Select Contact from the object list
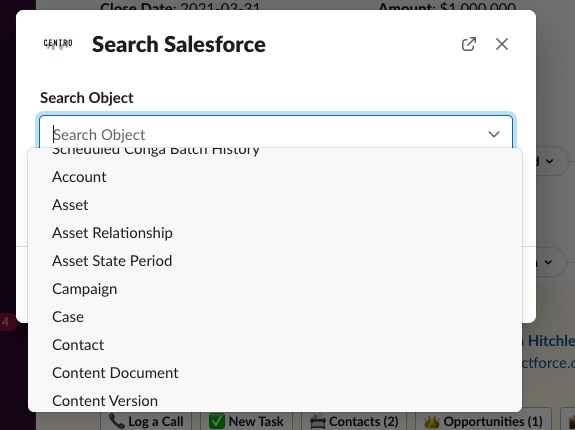 point(275,345)
